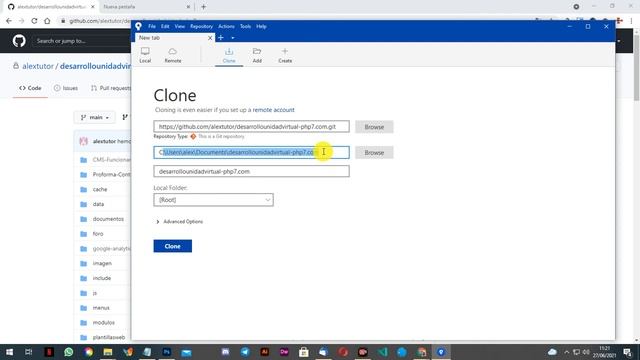
Task: Open the main branch dropdown on GitHub
Action: tap(95, 118)
